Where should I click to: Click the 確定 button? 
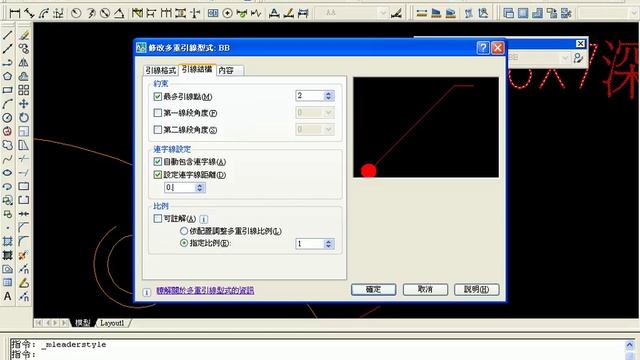tap(373, 289)
